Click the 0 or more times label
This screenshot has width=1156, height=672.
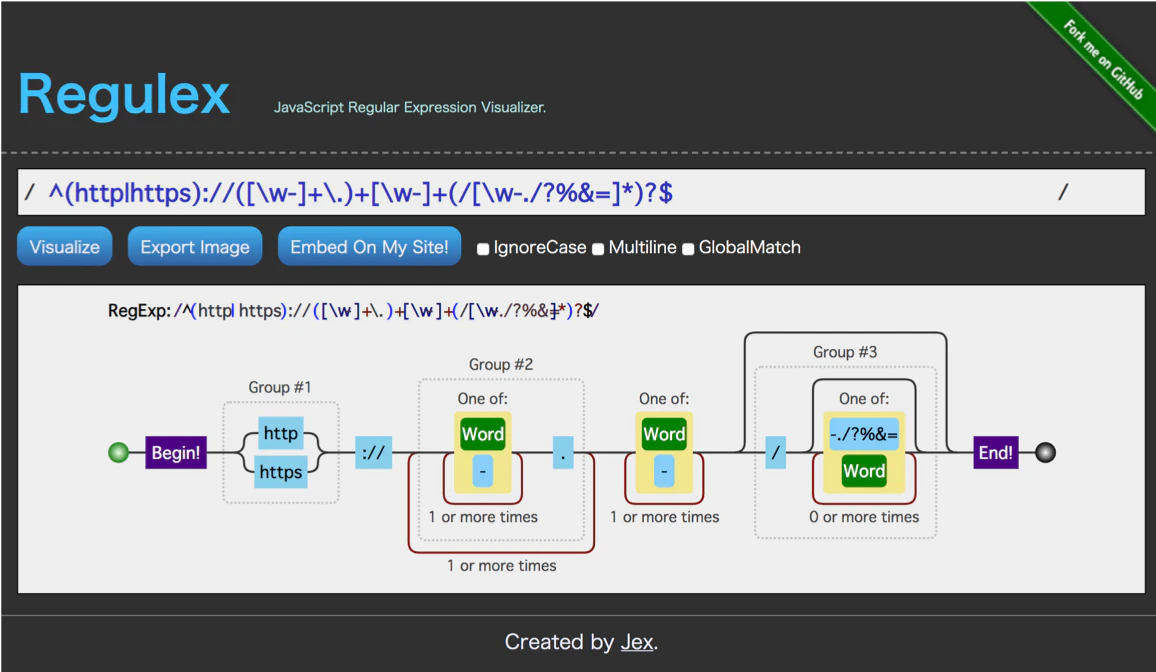[864, 517]
